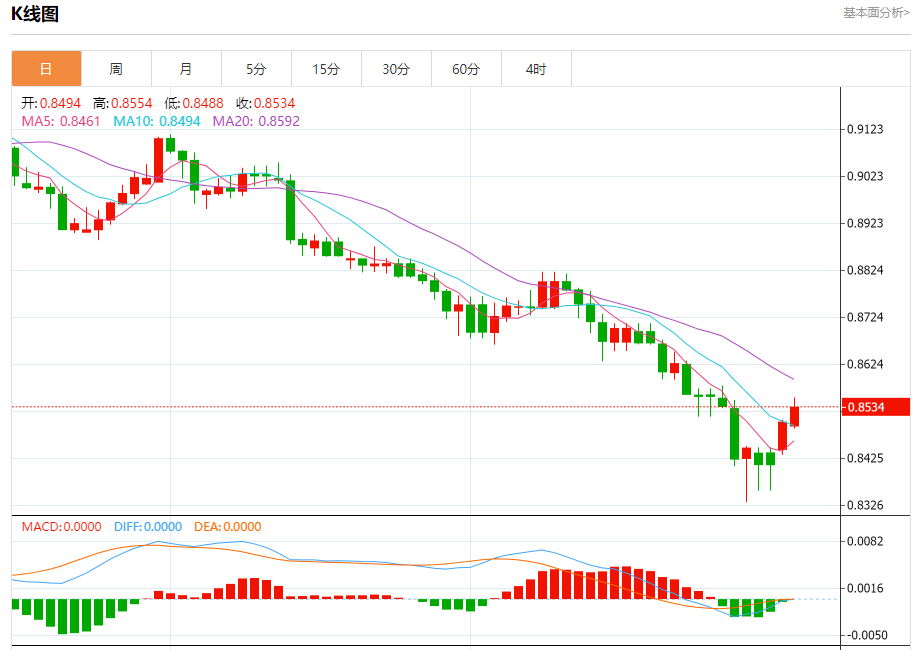Click the latest red candlestick at right edge

pos(794,417)
